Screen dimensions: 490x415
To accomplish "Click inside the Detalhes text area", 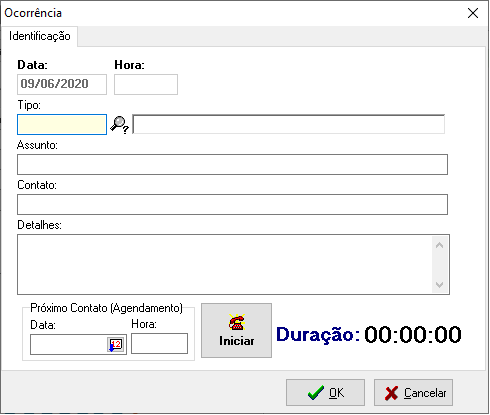I will pos(225,264).
